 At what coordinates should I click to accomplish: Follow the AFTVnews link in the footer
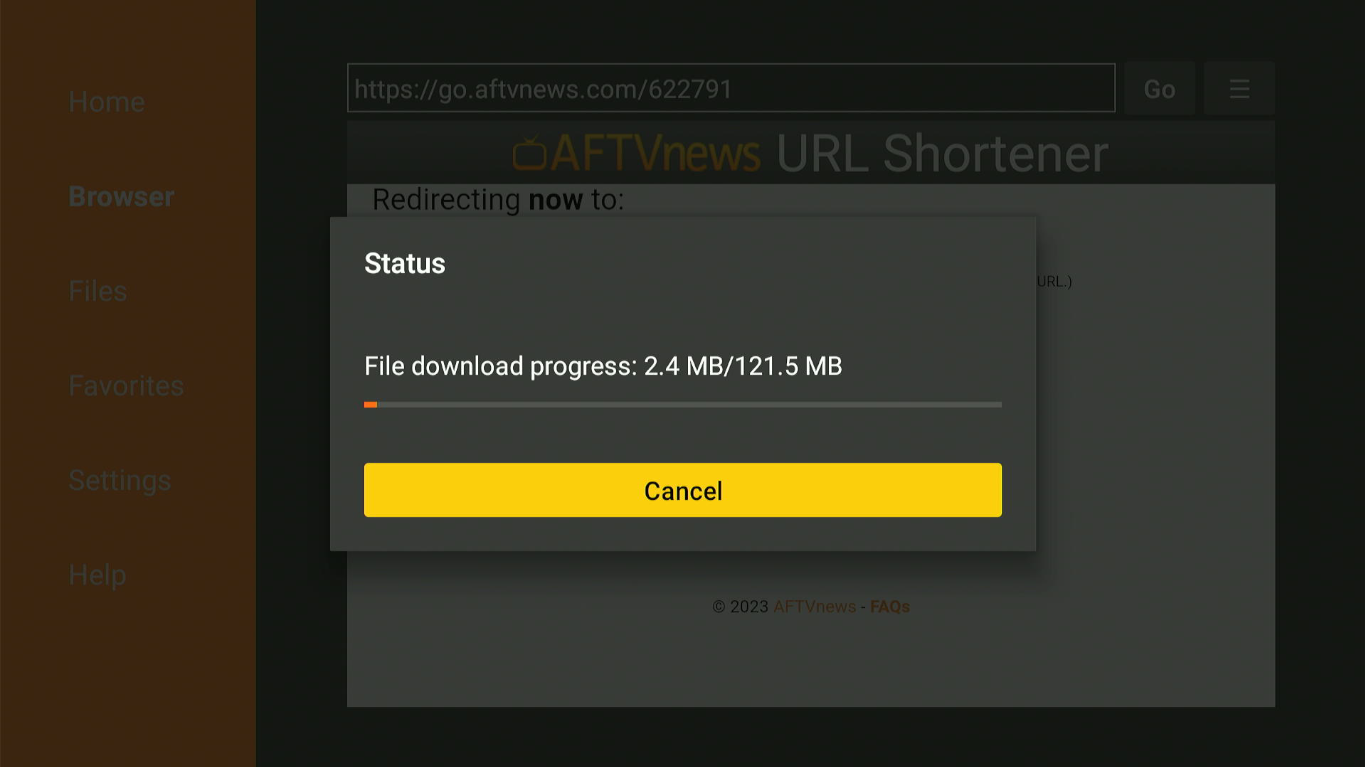[x=814, y=606]
